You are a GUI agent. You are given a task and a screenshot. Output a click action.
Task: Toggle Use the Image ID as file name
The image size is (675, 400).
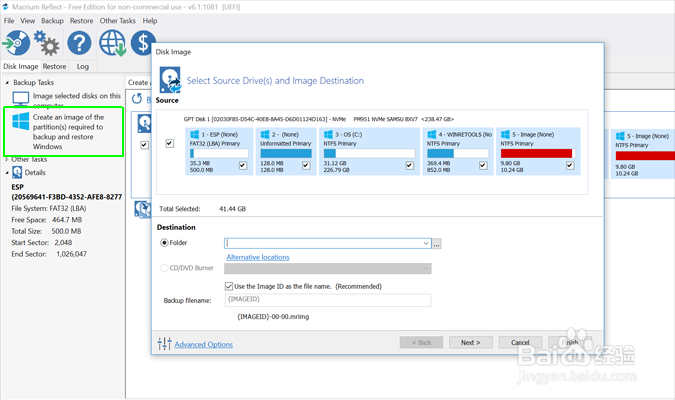229,286
